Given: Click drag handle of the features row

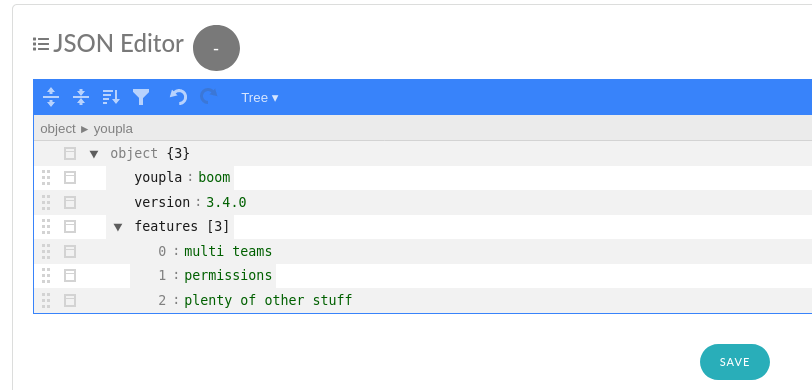Looking at the screenshot, I should pyautogui.click(x=46, y=226).
